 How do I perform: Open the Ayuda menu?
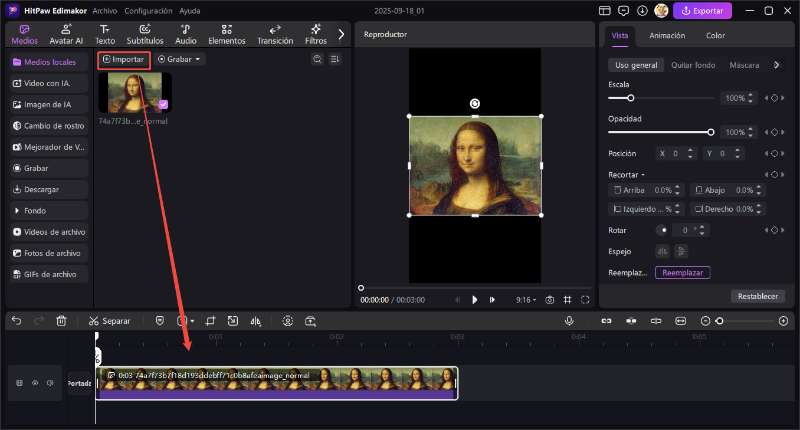[x=189, y=11]
